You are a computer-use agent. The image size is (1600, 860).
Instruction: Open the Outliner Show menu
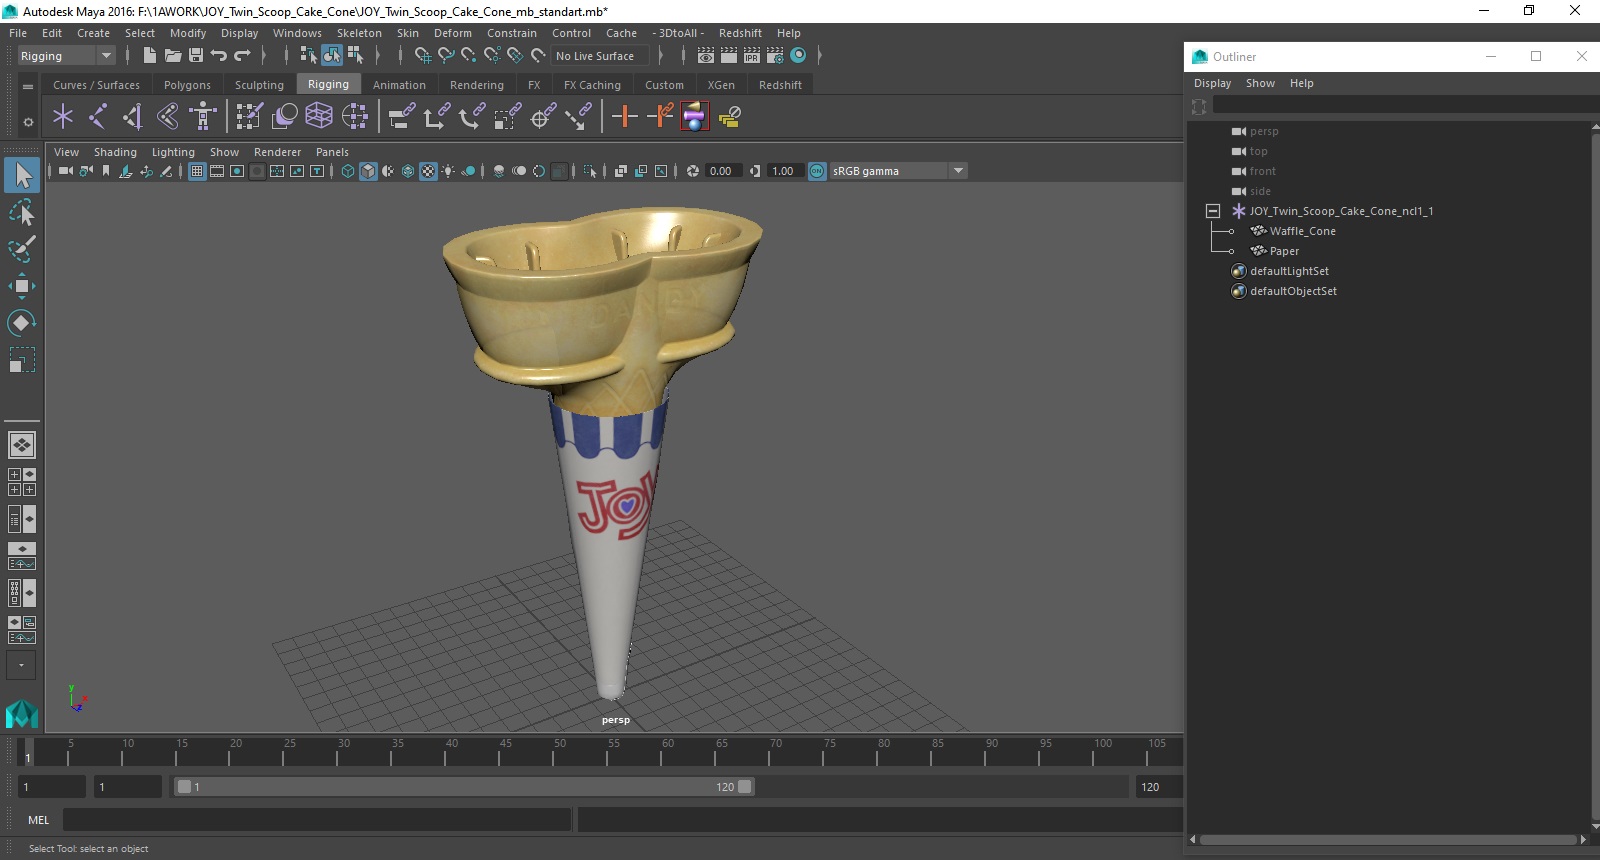point(1260,83)
